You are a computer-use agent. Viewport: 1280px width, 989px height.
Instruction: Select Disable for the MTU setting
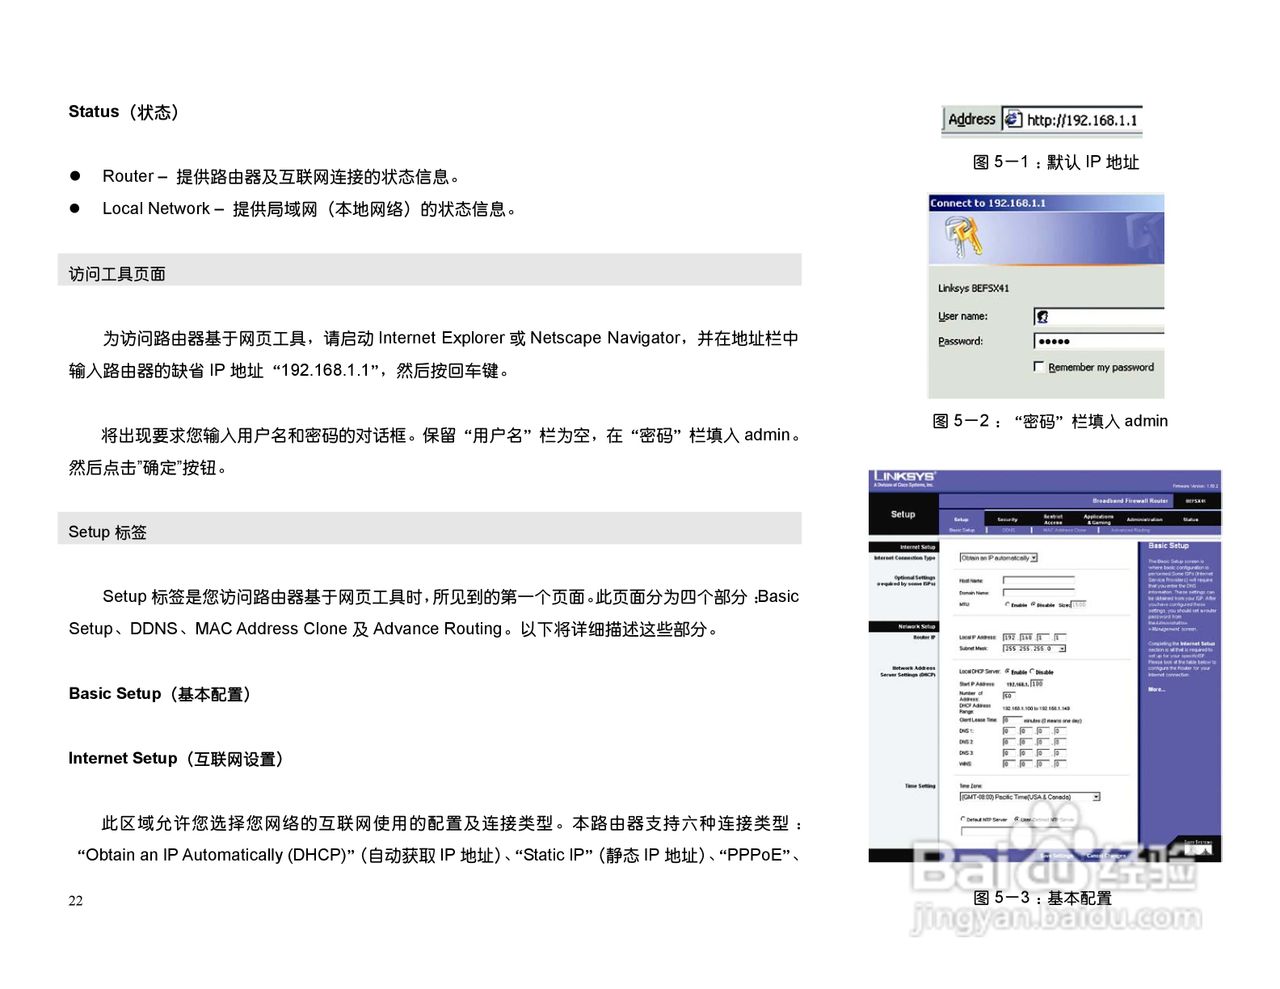click(1032, 605)
